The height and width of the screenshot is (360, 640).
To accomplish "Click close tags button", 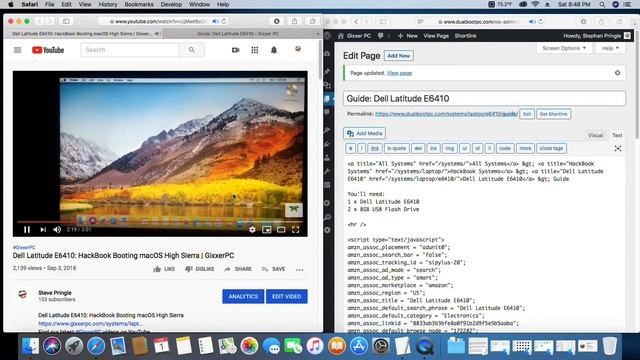I will (551, 149).
